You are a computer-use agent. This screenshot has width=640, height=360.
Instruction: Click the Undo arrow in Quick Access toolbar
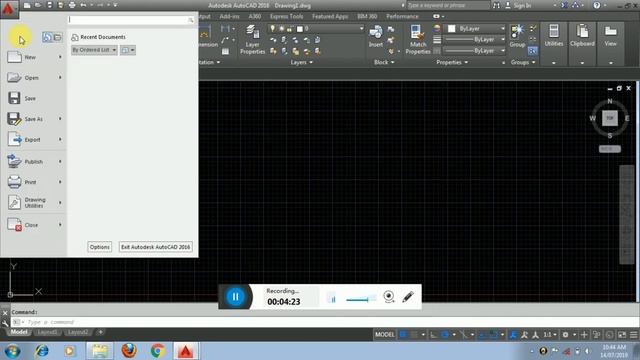click(83, 5)
